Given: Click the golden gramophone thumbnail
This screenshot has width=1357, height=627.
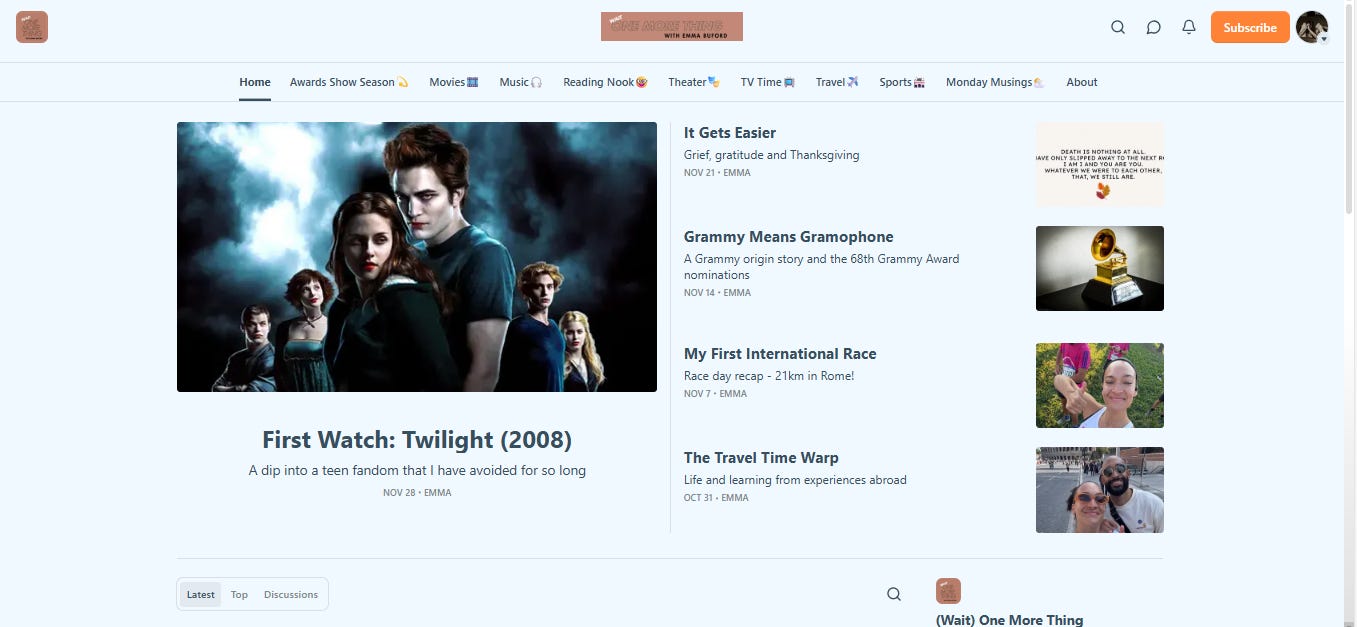Looking at the screenshot, I should point(1100,268).
